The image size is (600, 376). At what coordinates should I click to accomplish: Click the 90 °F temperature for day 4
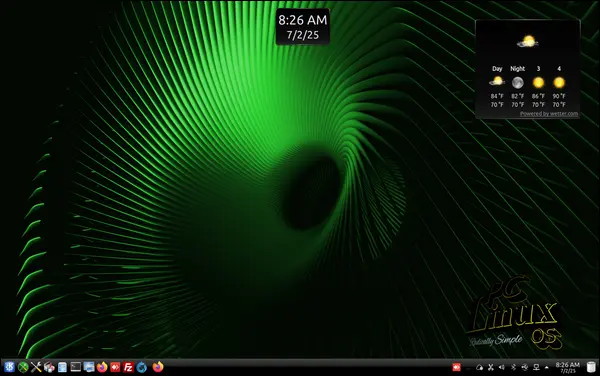click(559, 96)
